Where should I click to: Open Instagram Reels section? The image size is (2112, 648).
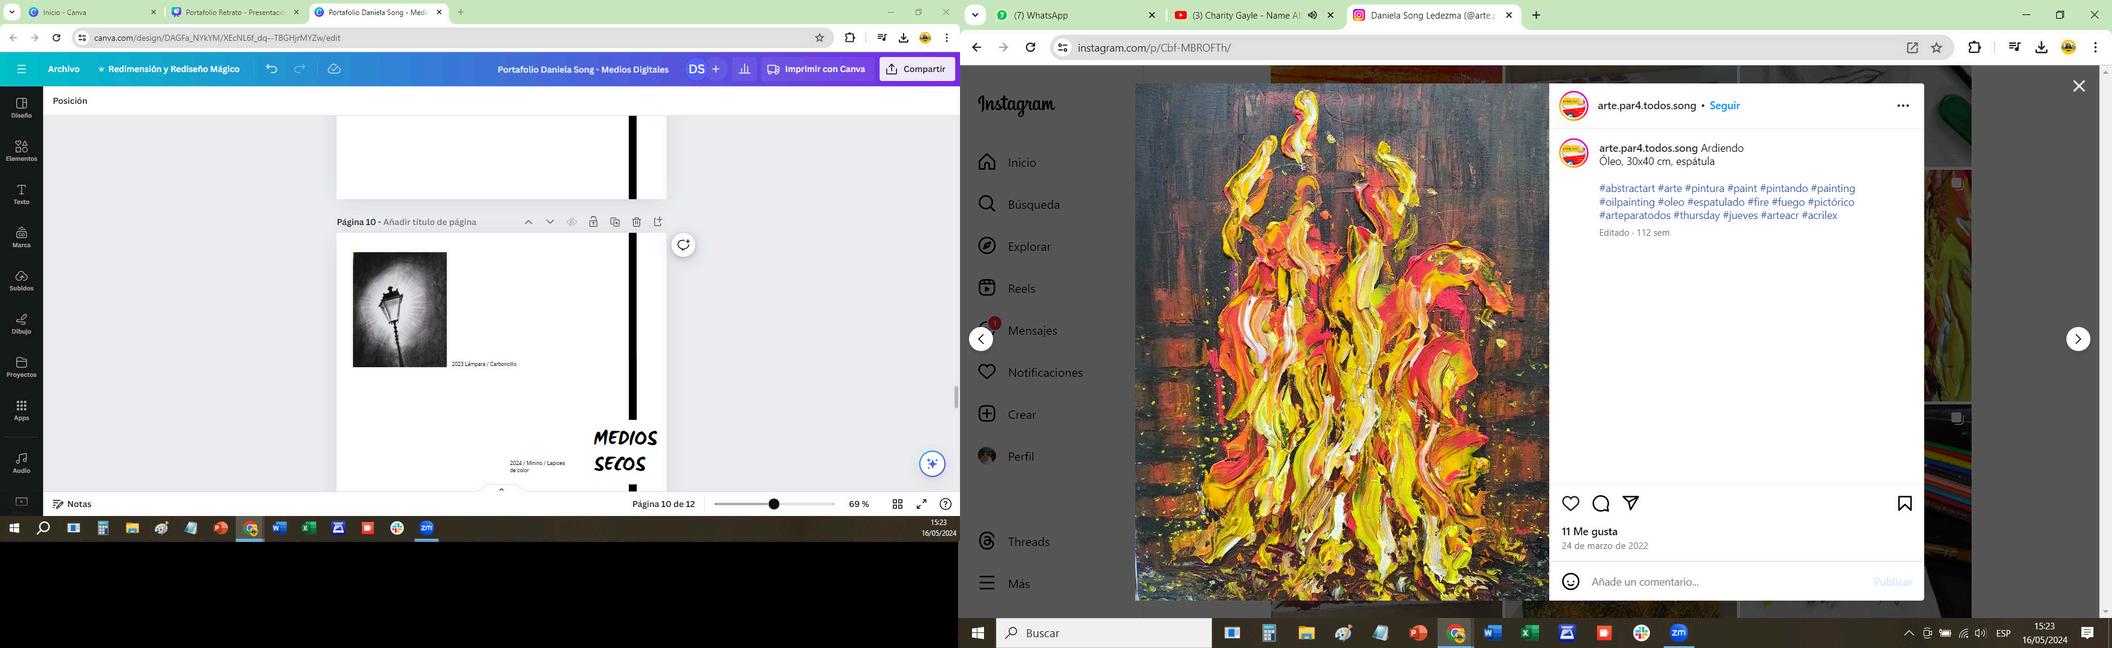point(1006,288)
